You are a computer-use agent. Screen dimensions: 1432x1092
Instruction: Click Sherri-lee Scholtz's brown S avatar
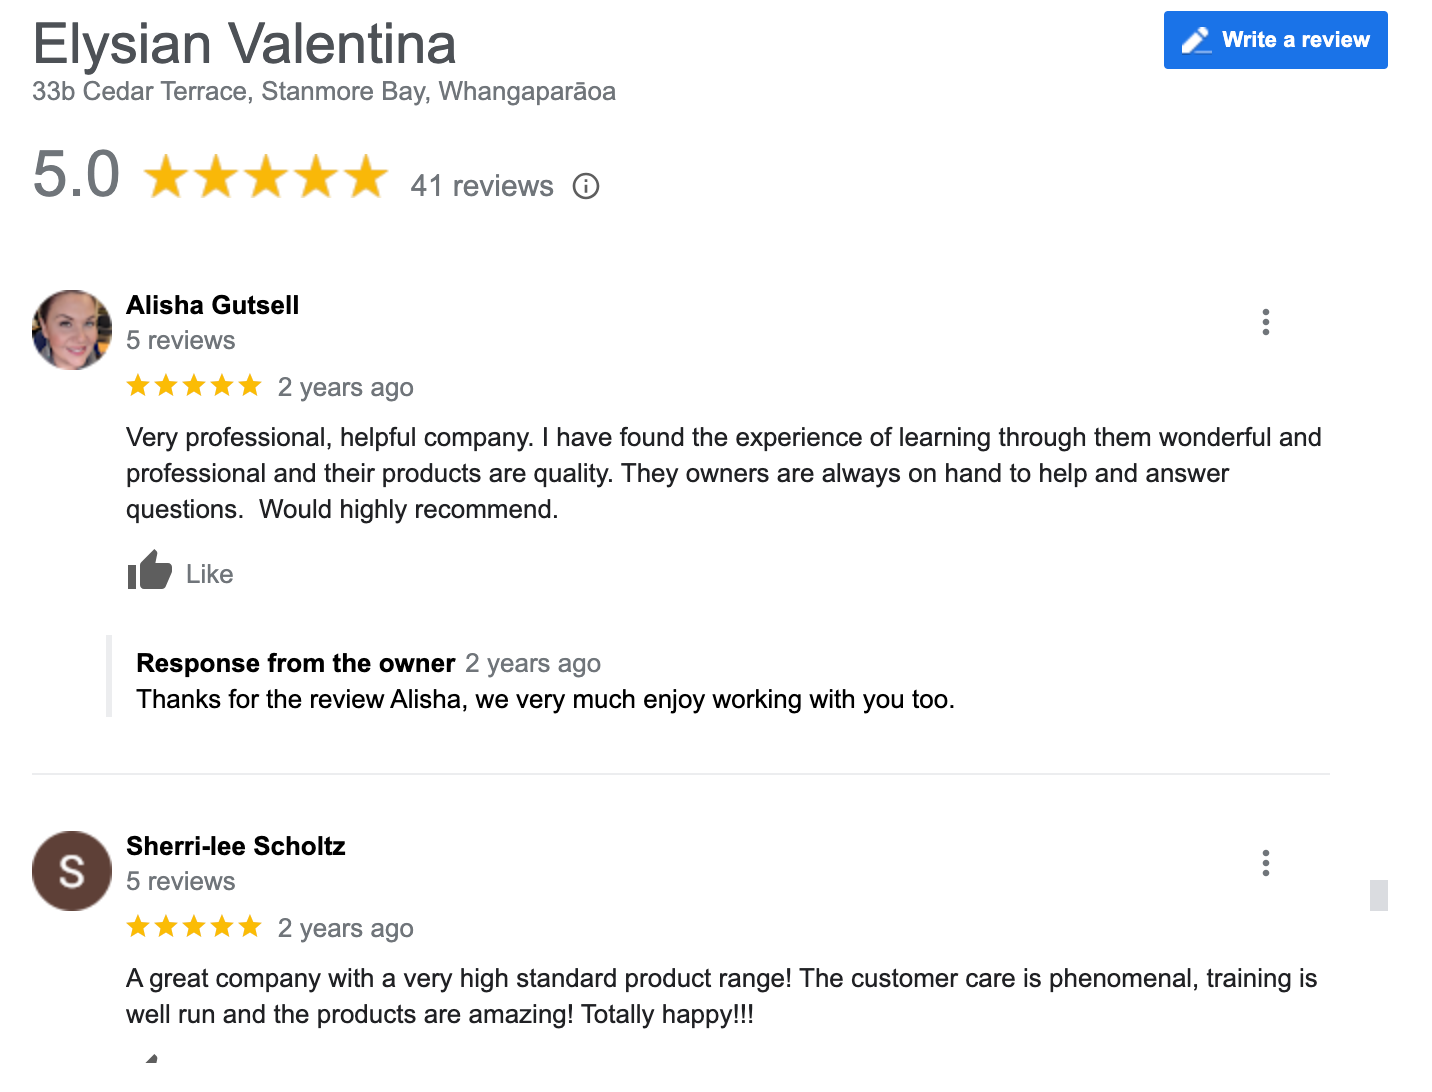tap(72, 871)
